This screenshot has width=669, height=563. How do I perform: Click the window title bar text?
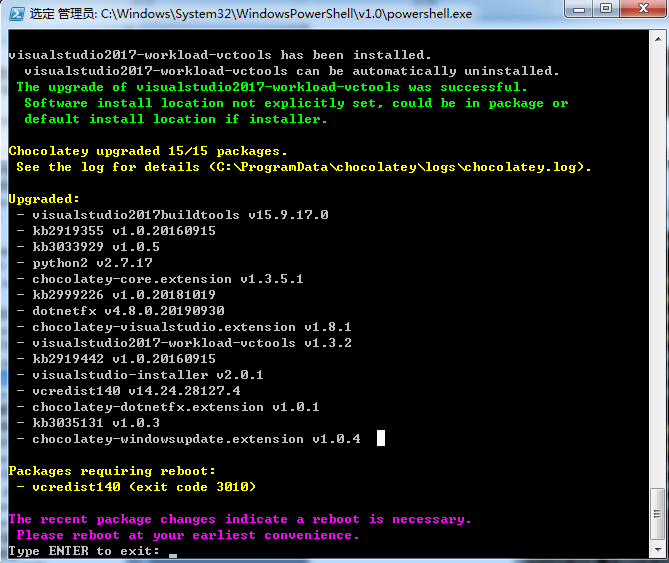250,14
